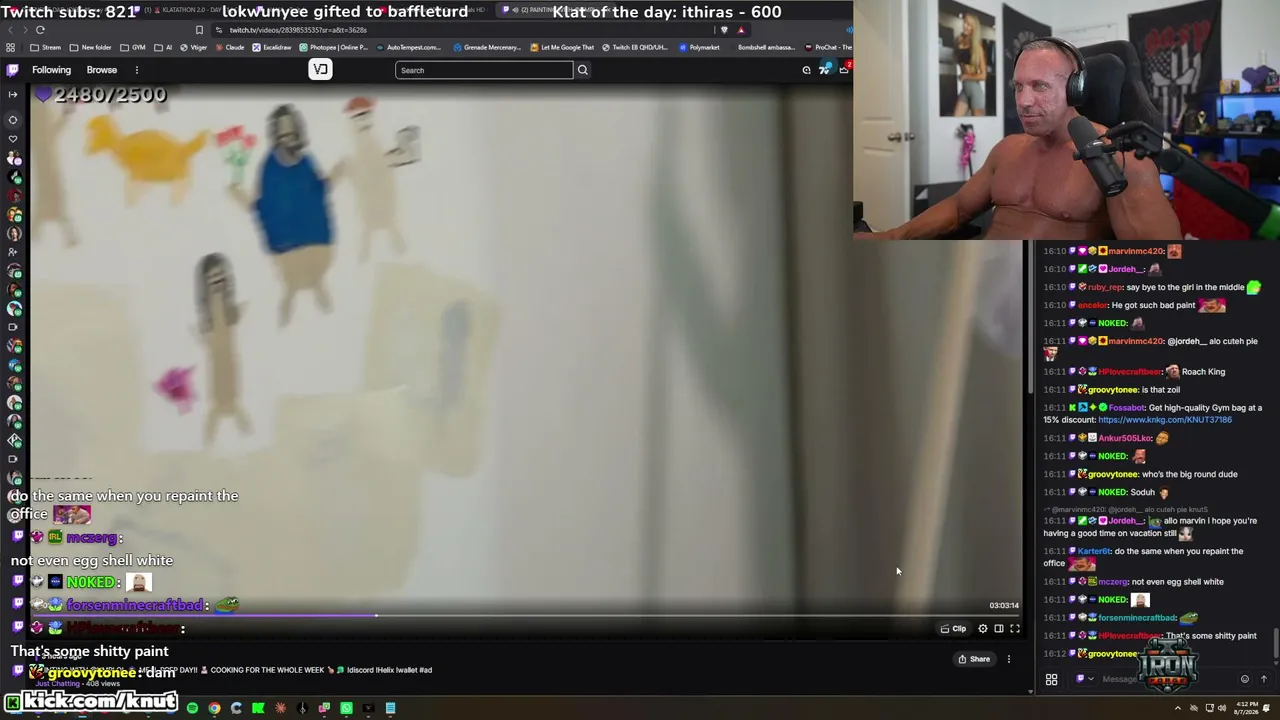Open the Following page
The height and width of the screenshot is (720, 1280).
51,70
